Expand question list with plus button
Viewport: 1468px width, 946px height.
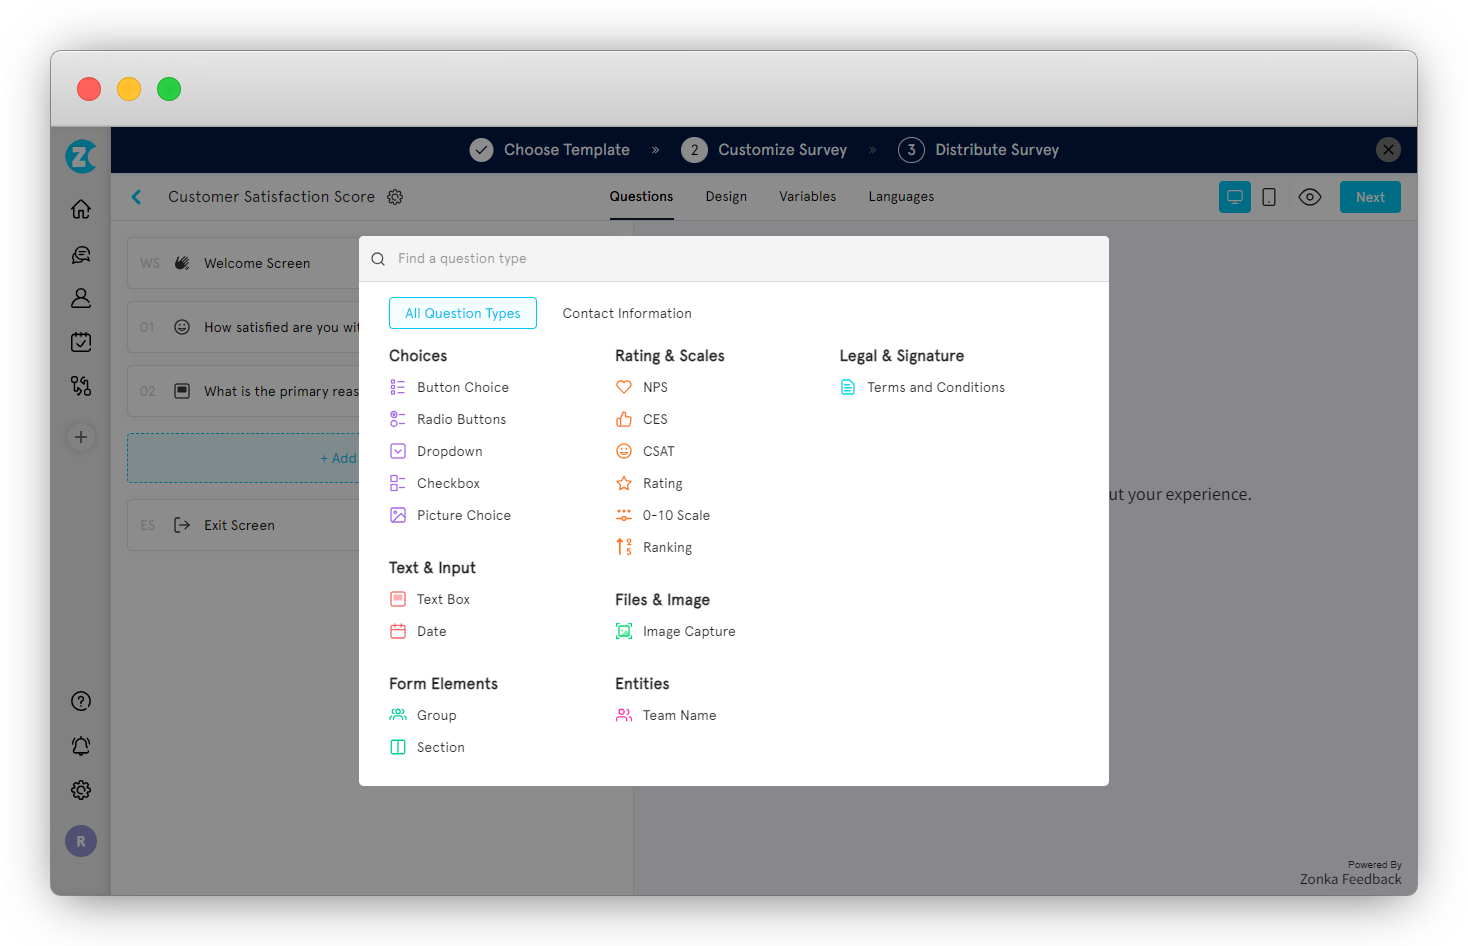pyautogui.click(x=81, y=437)
